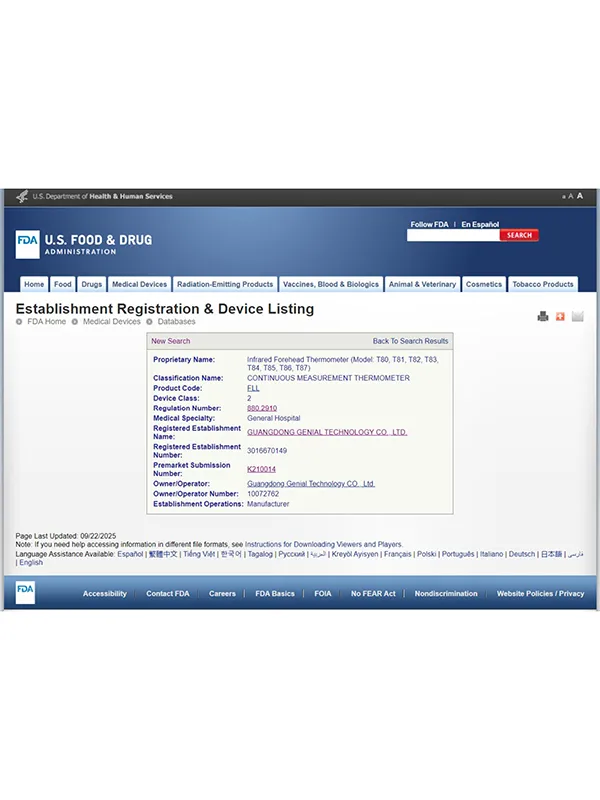Image resolution: width=600 pixels, height=800 pixels.
Task: Open the K210014 premarket submission link
Action: [261, 469]
